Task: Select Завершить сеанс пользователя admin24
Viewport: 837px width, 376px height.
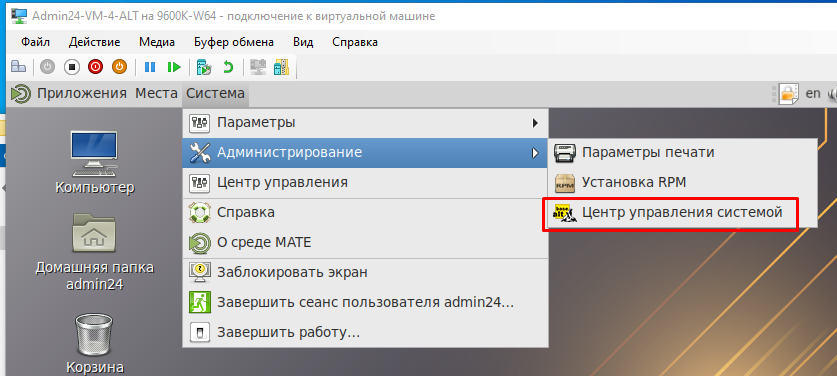Action: click(x=366, y=303)
